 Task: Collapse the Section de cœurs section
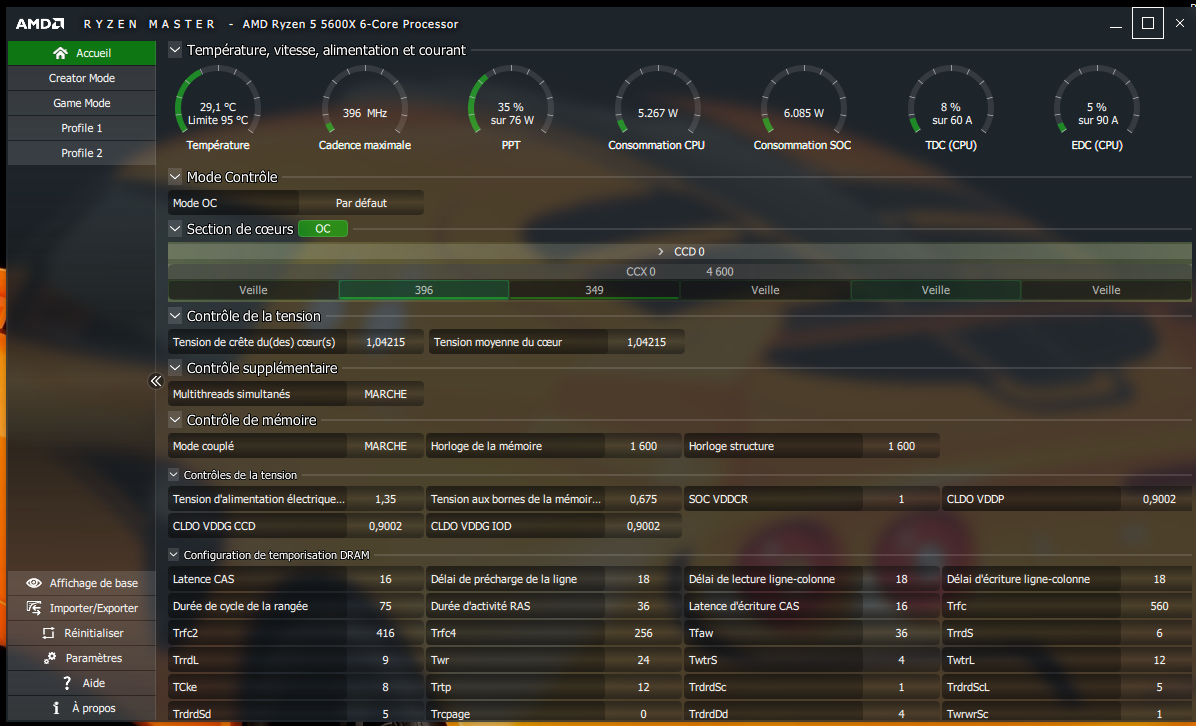point(175,228)
